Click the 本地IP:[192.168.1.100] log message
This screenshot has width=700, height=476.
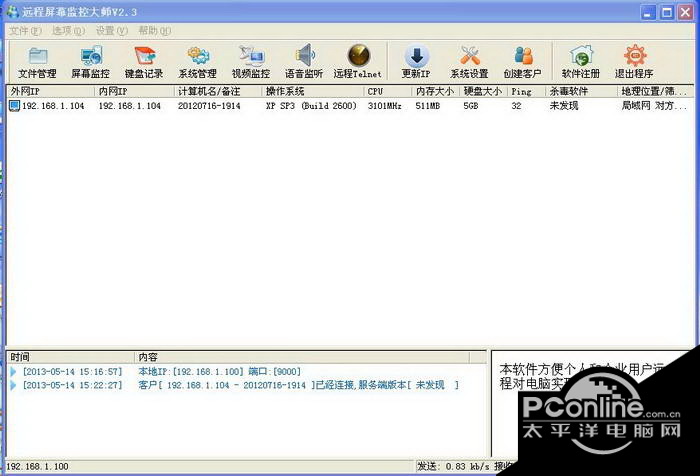(x=219, y=372)
